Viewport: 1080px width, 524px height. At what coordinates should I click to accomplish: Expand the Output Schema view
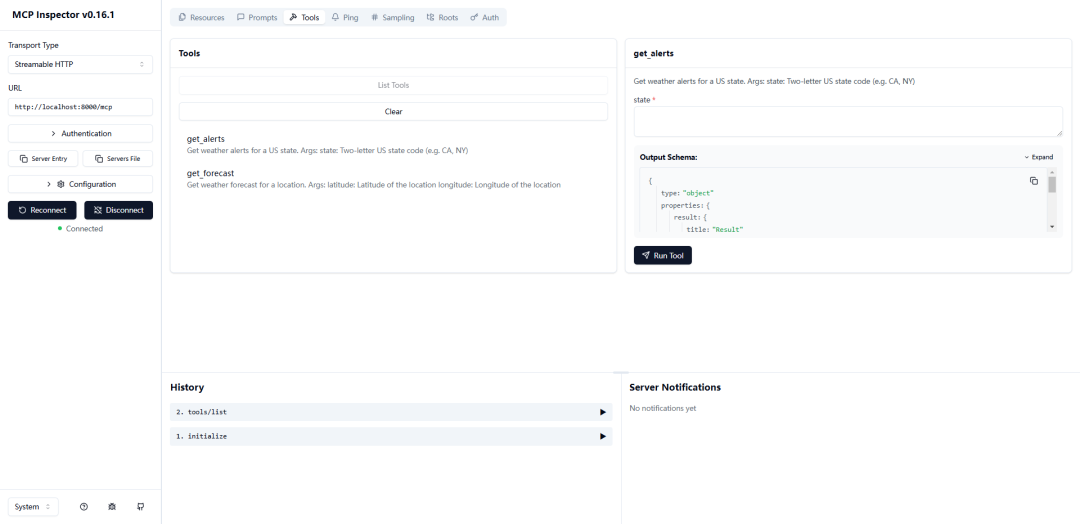click(x=1039, y=157)
